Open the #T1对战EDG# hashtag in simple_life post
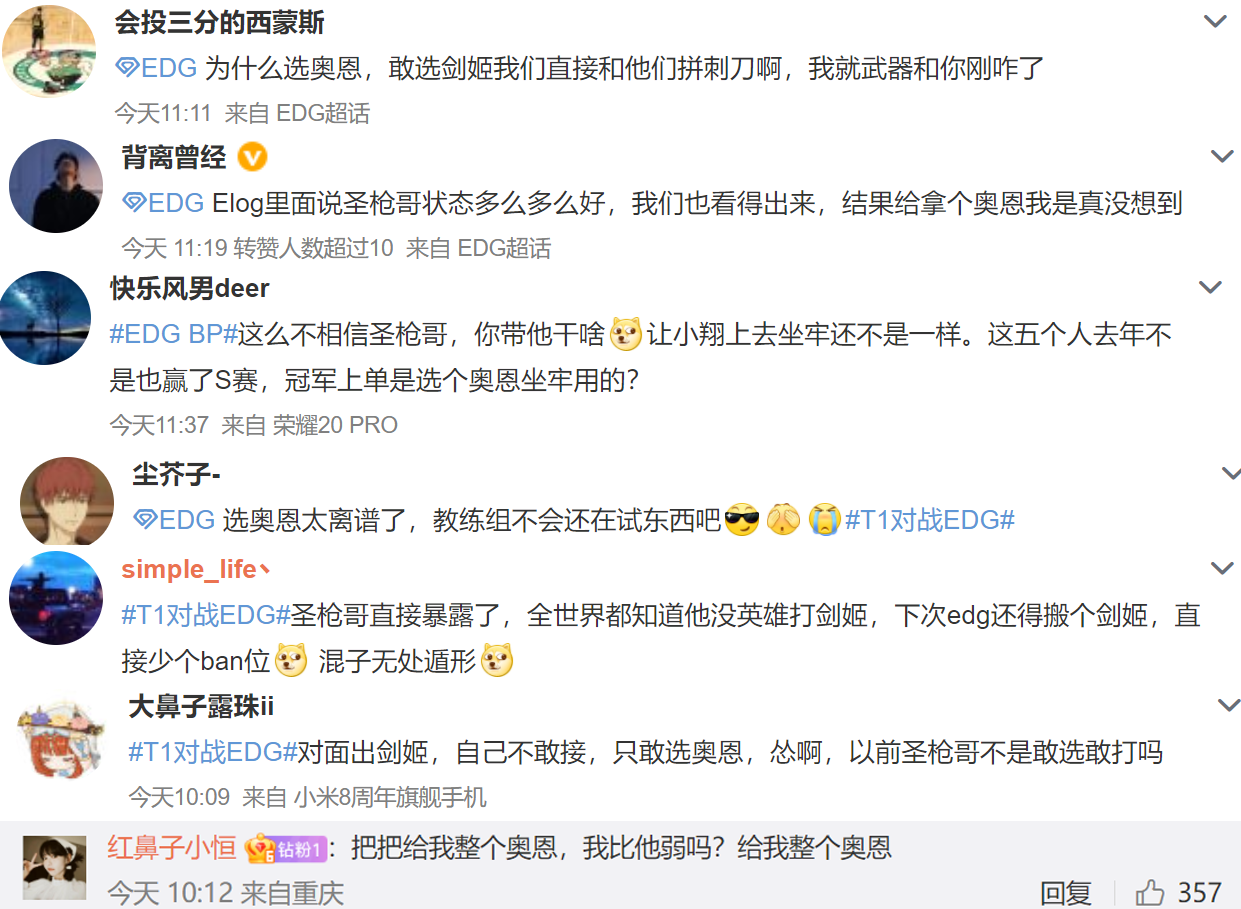The width and height of the screenshot is (1241, 909). pos(205,615)
